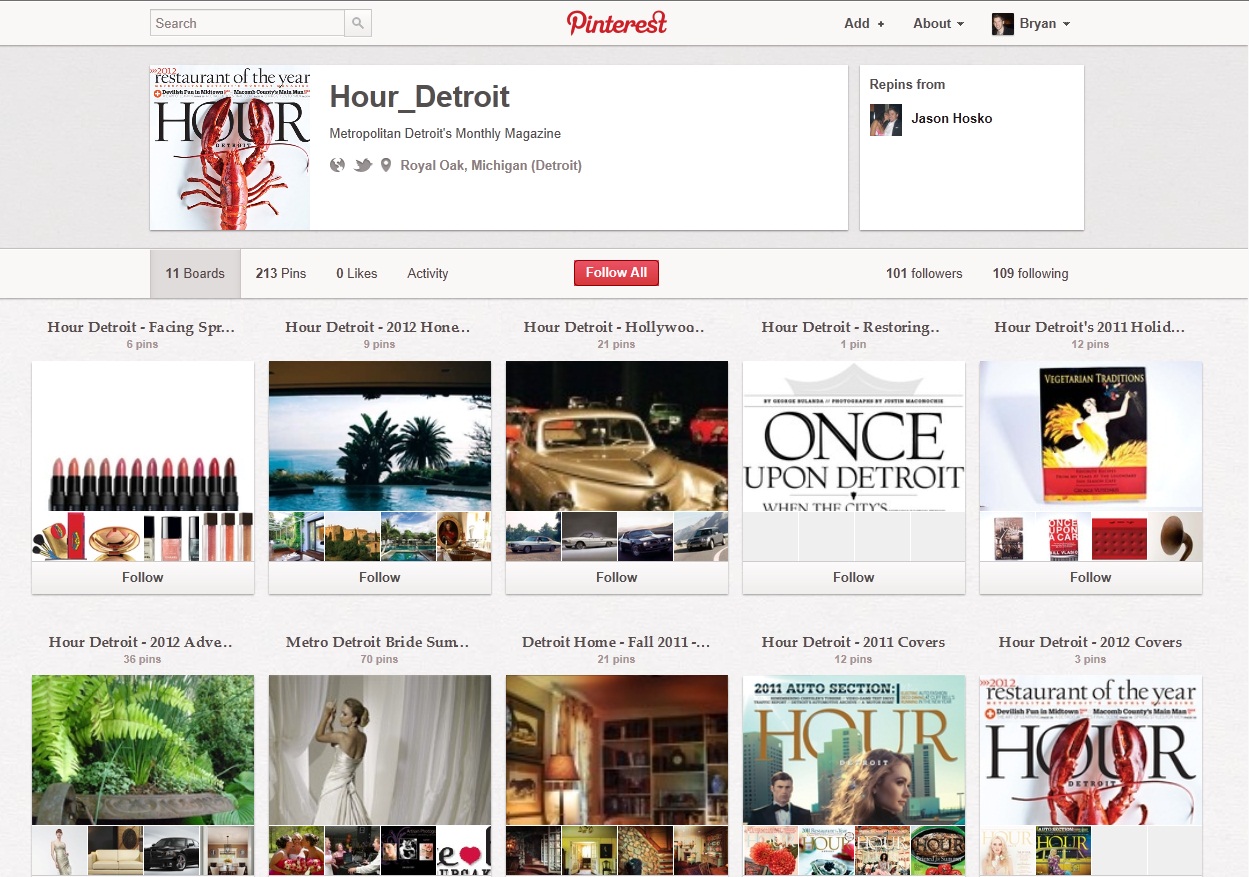The image size is (1249, 877).
Task: Open the About dropdown
Action: 938,23
